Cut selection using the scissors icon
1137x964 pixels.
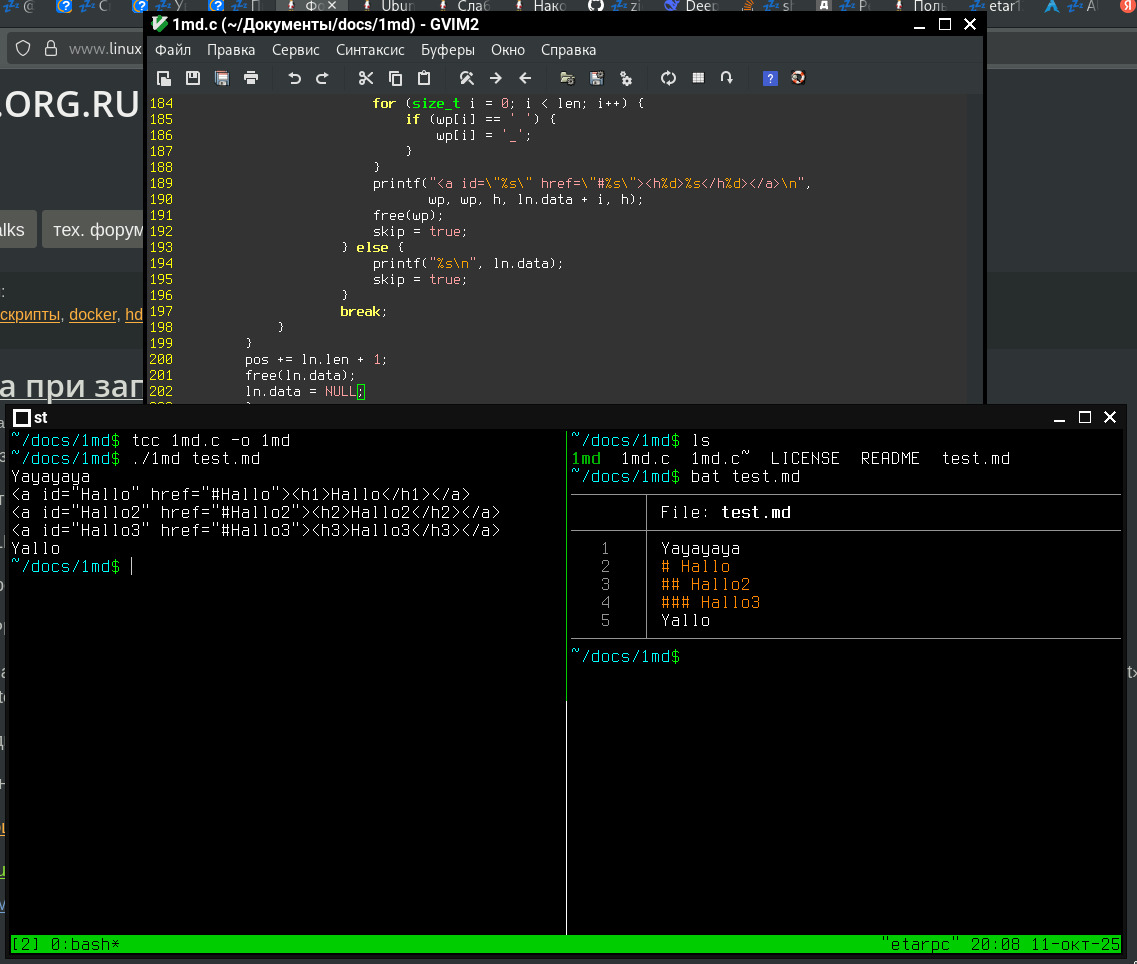366,78
